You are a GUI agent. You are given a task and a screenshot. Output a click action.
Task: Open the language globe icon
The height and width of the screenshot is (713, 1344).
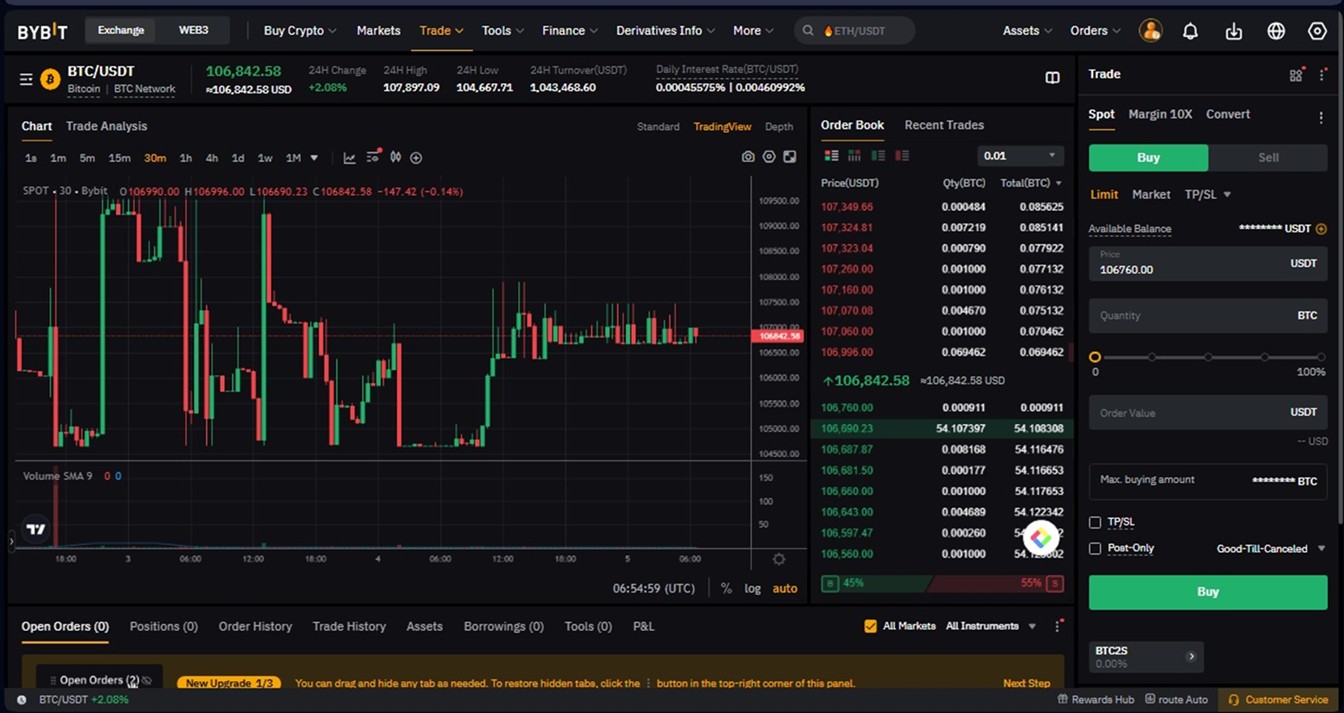click(x=1276, y=31)
